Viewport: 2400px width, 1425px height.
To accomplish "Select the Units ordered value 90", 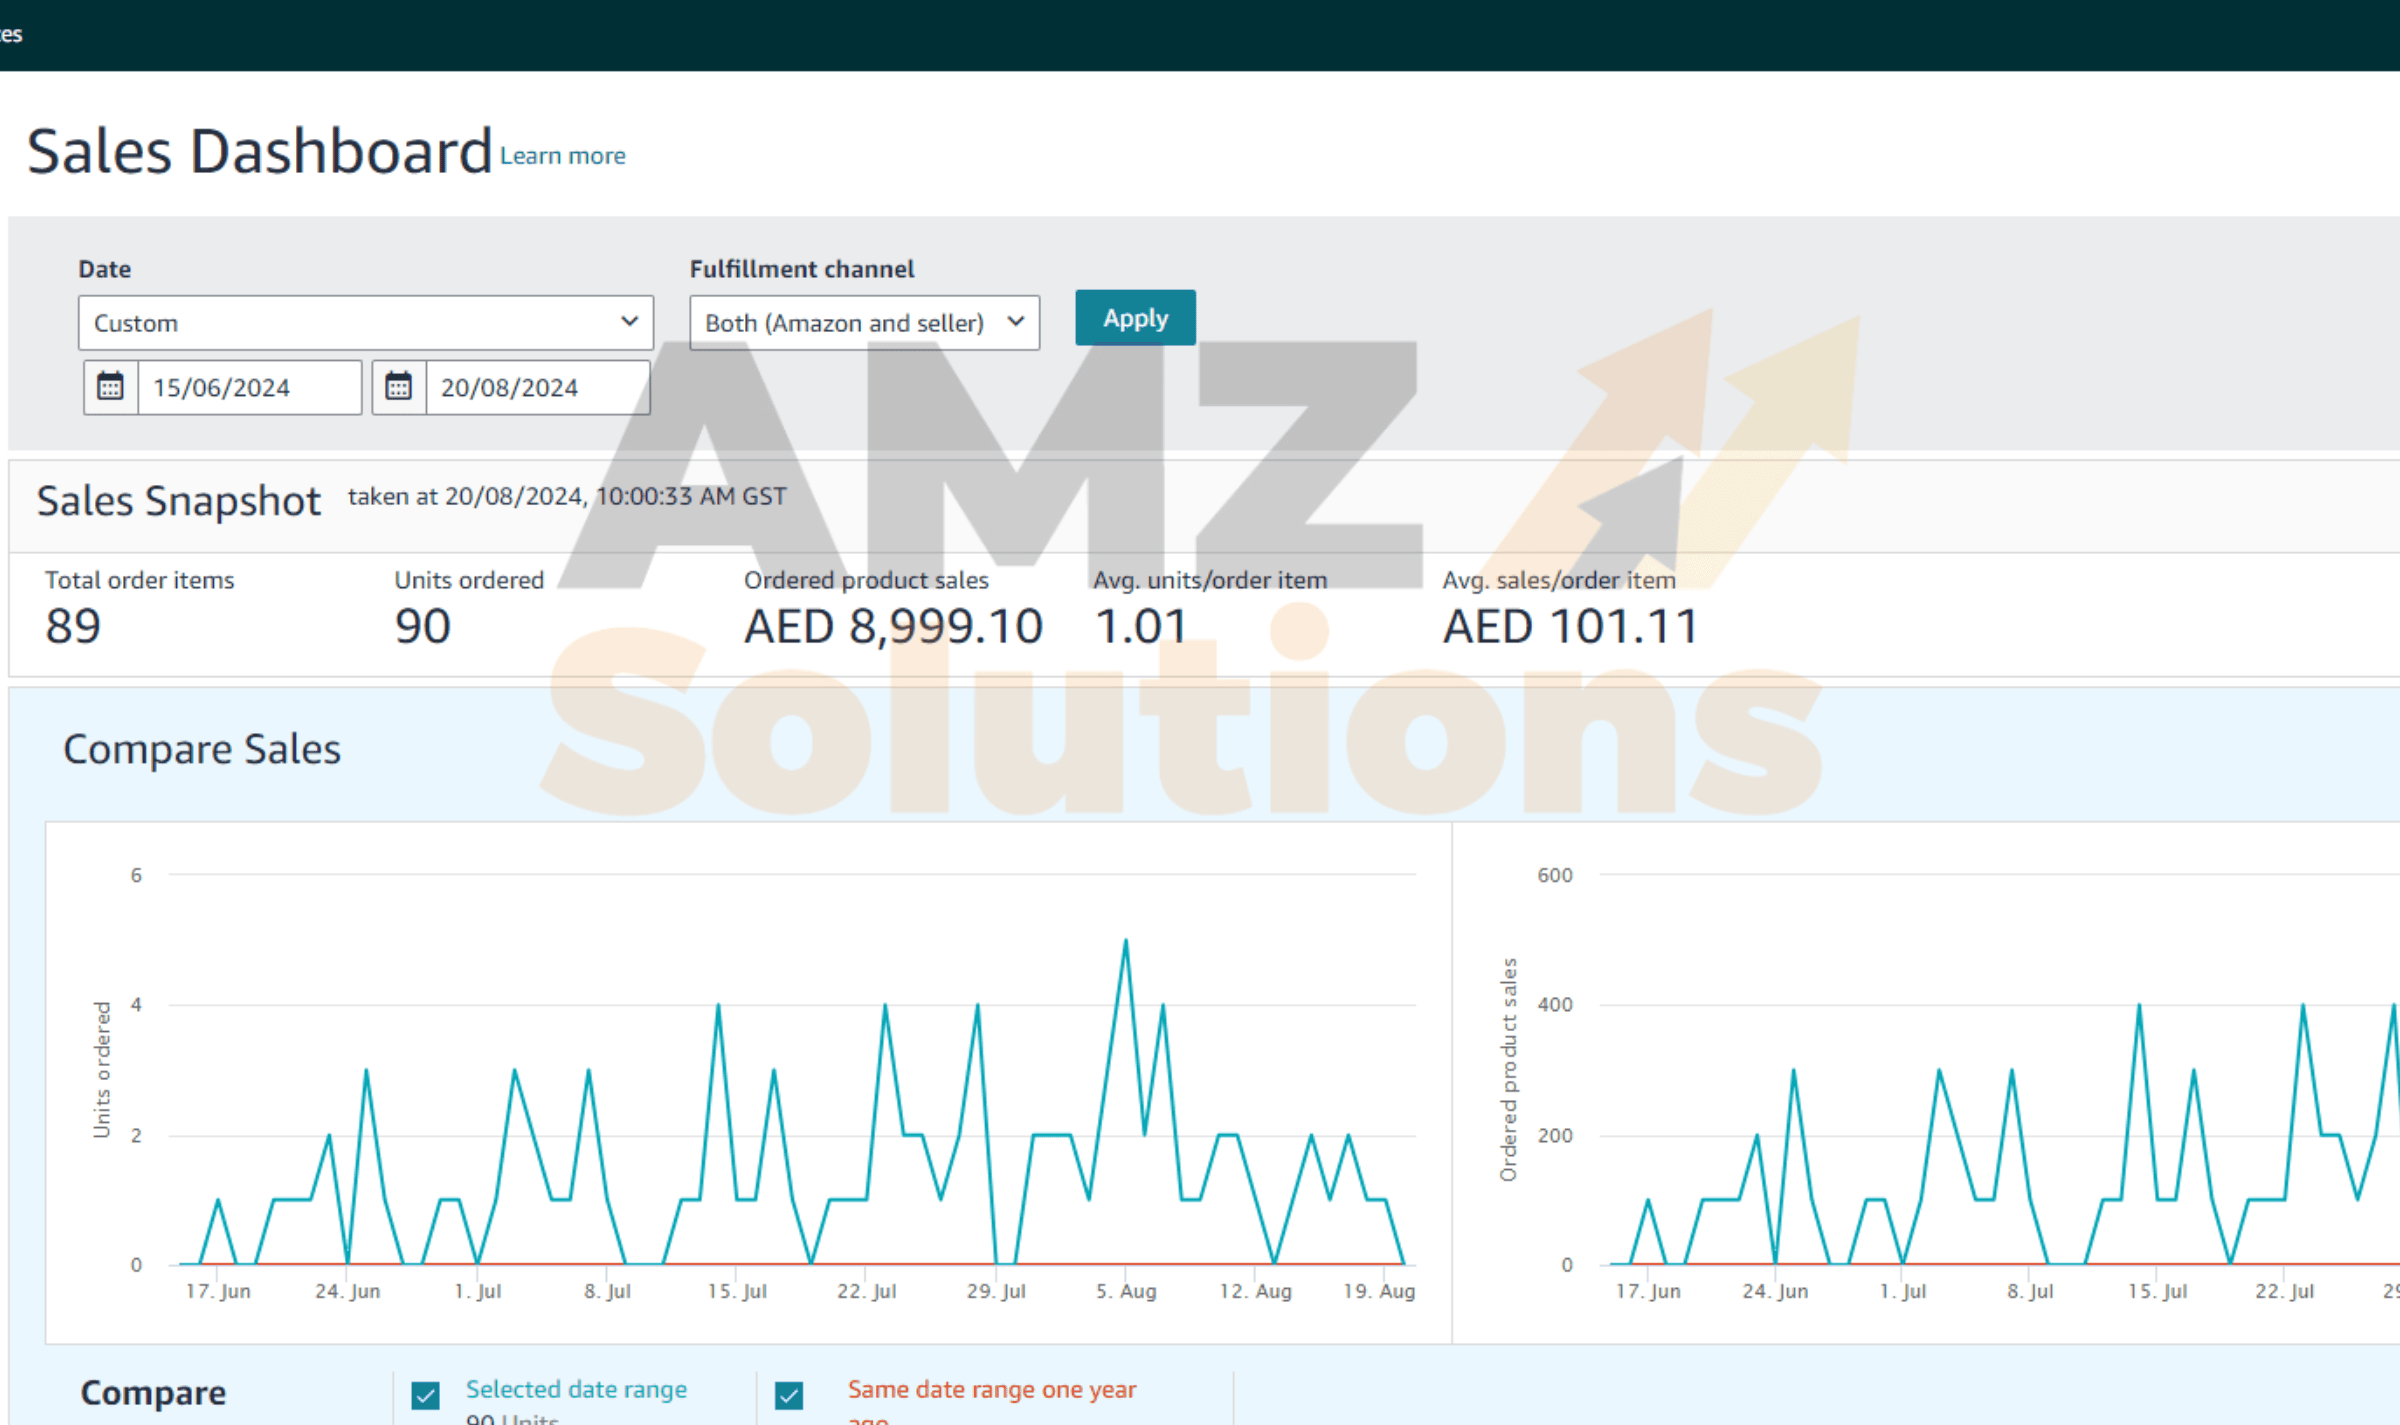I will [422, 627].
